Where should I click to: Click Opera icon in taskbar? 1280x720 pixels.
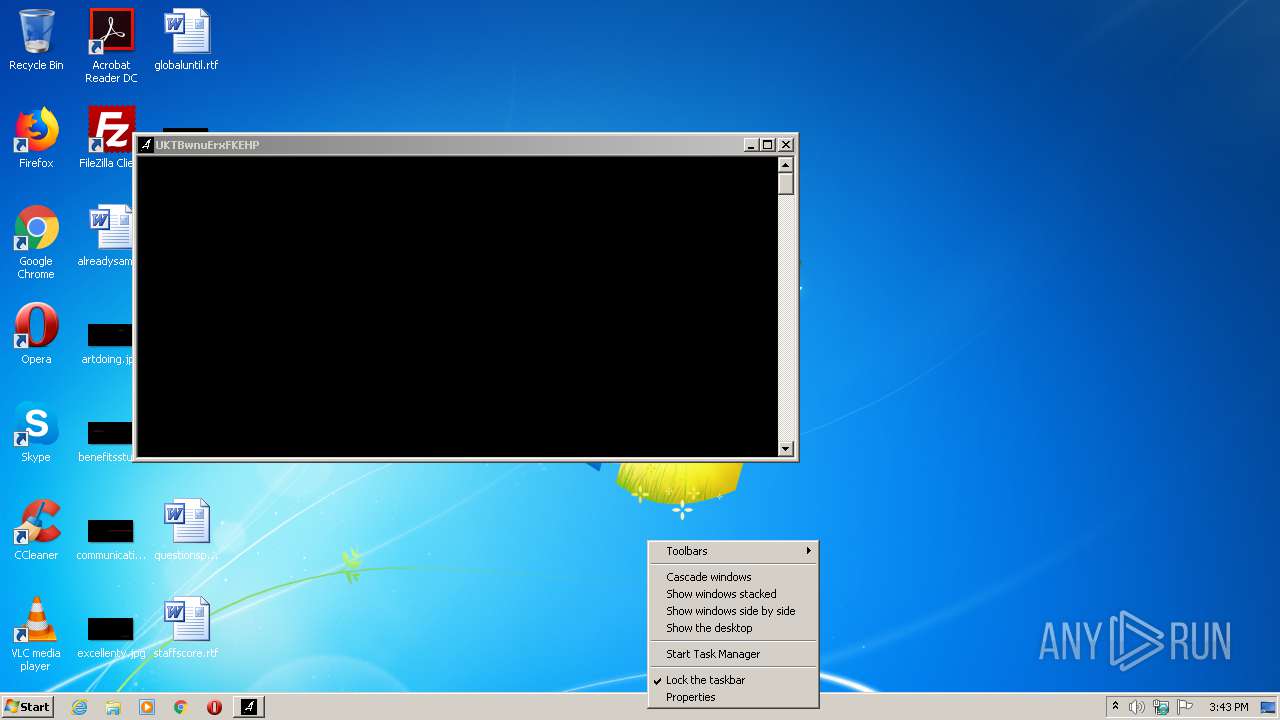coord(214,707)
